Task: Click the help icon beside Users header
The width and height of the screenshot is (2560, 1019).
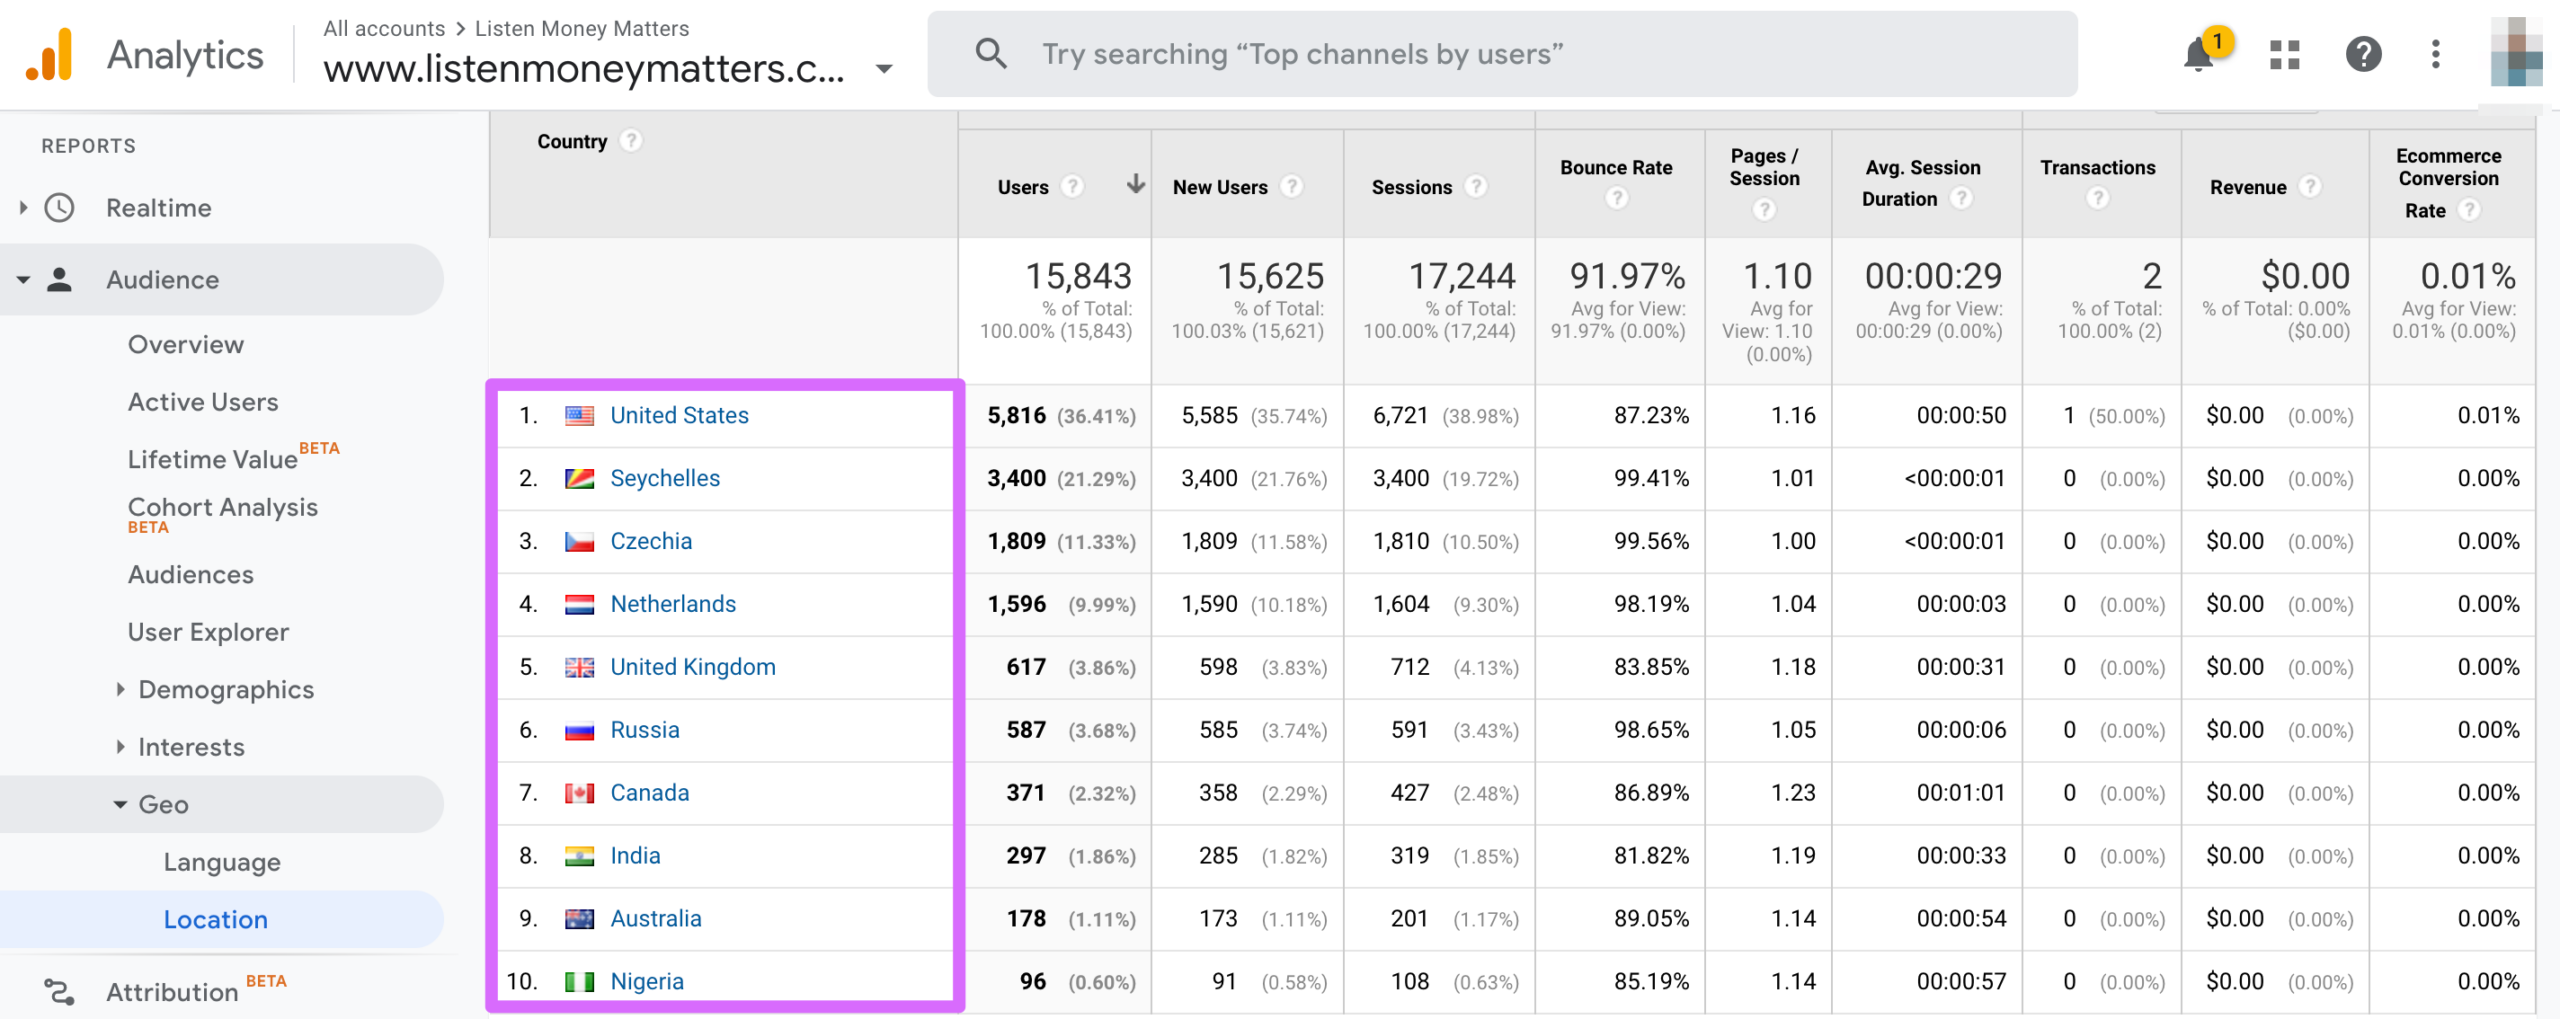Action: 1072,187
